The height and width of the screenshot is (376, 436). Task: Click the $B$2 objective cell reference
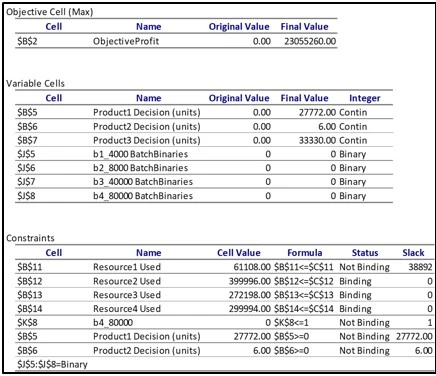click(x=27, y=41)
